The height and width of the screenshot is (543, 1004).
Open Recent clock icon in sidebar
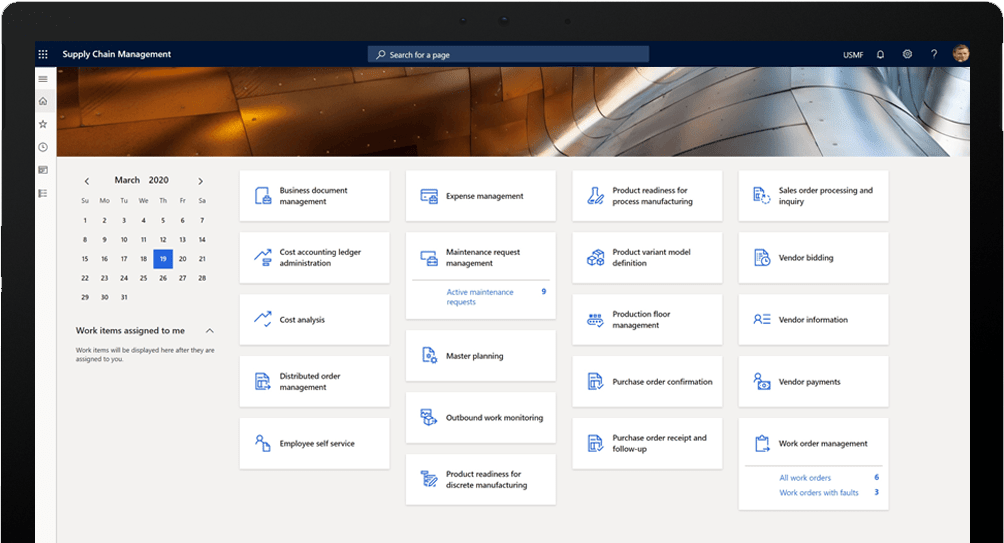(x=43, y=147)
